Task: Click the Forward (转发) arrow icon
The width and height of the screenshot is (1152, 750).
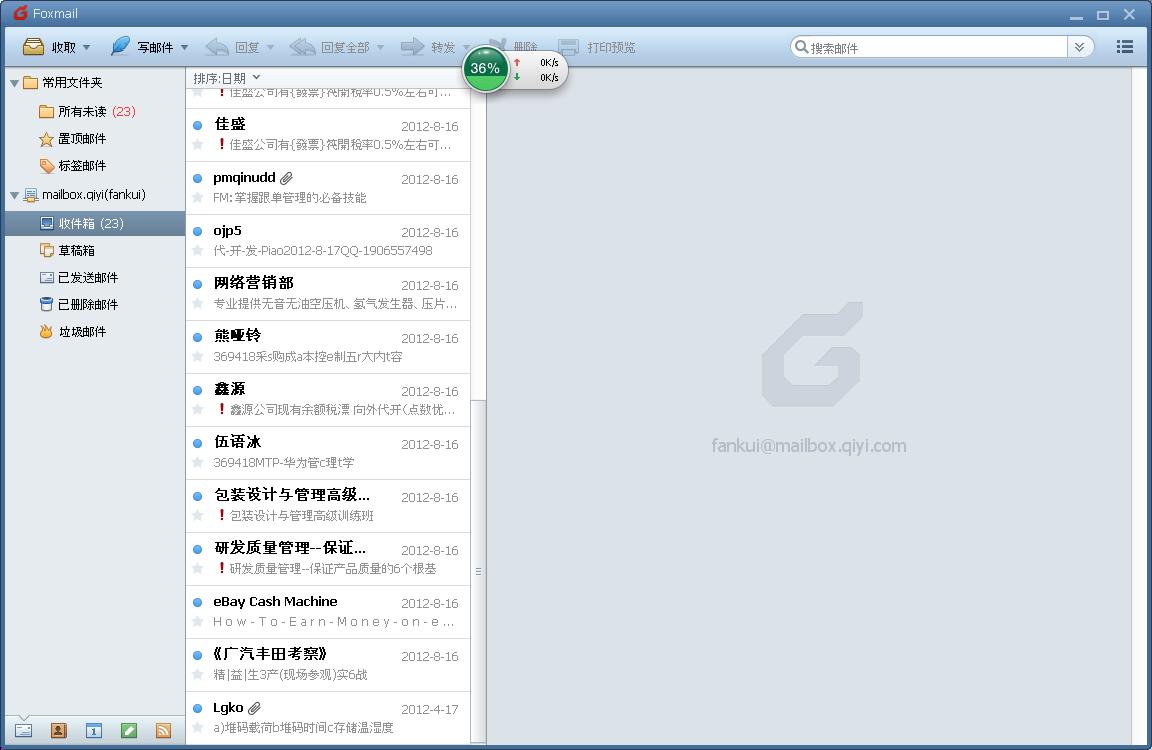Action: tap(412, 47)
